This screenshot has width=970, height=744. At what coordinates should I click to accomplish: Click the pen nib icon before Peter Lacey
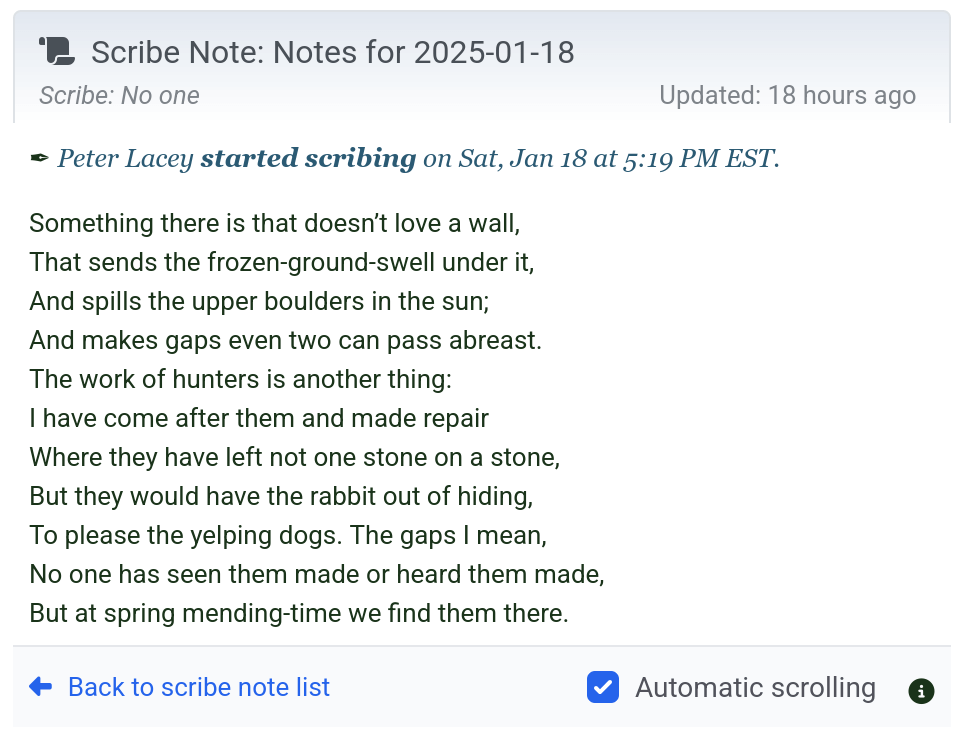(39, 159)
